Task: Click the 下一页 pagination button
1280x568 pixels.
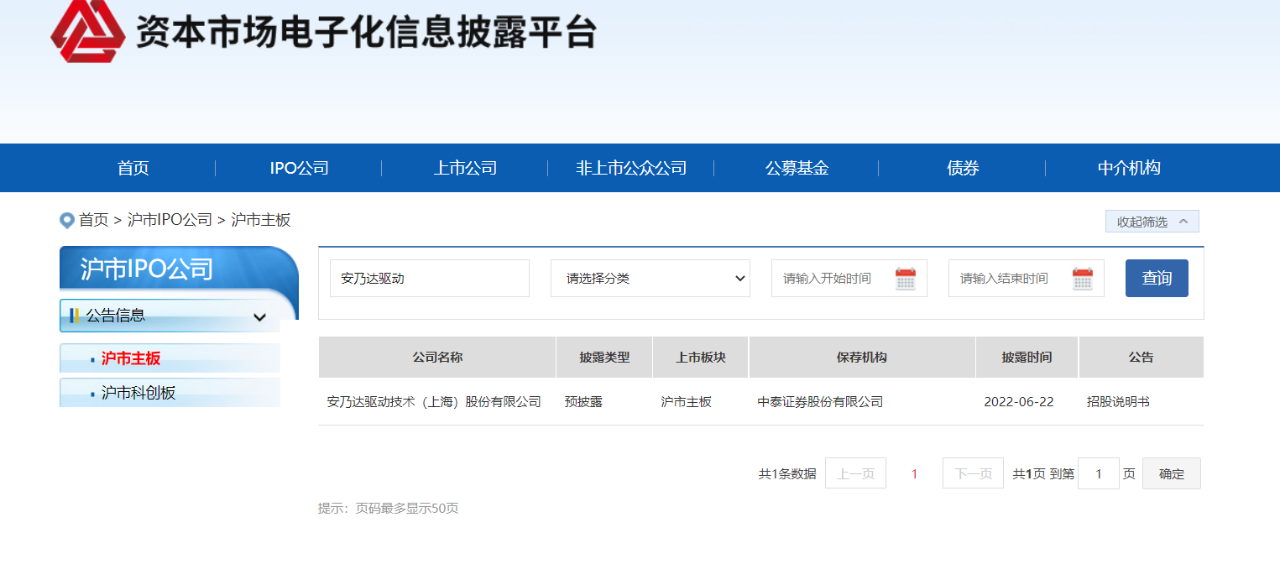Action: point(973,474)
